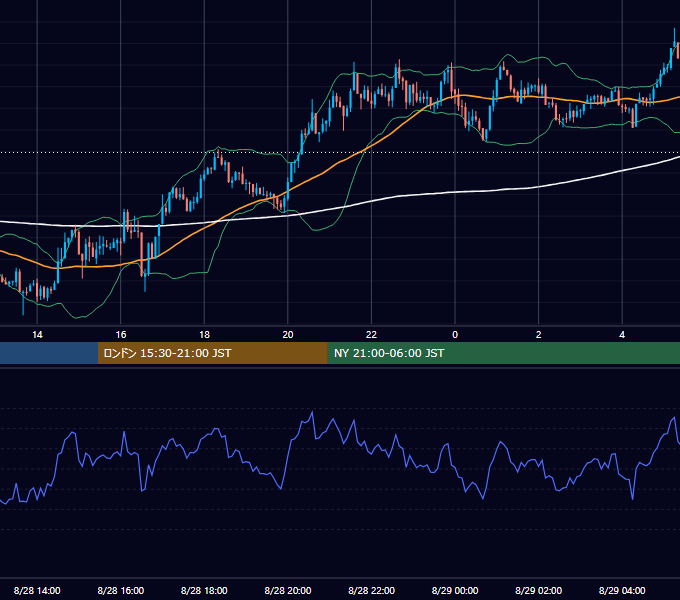
Task: Click the 8/28 16:00 time label
Action: click(x=121, y=590)
